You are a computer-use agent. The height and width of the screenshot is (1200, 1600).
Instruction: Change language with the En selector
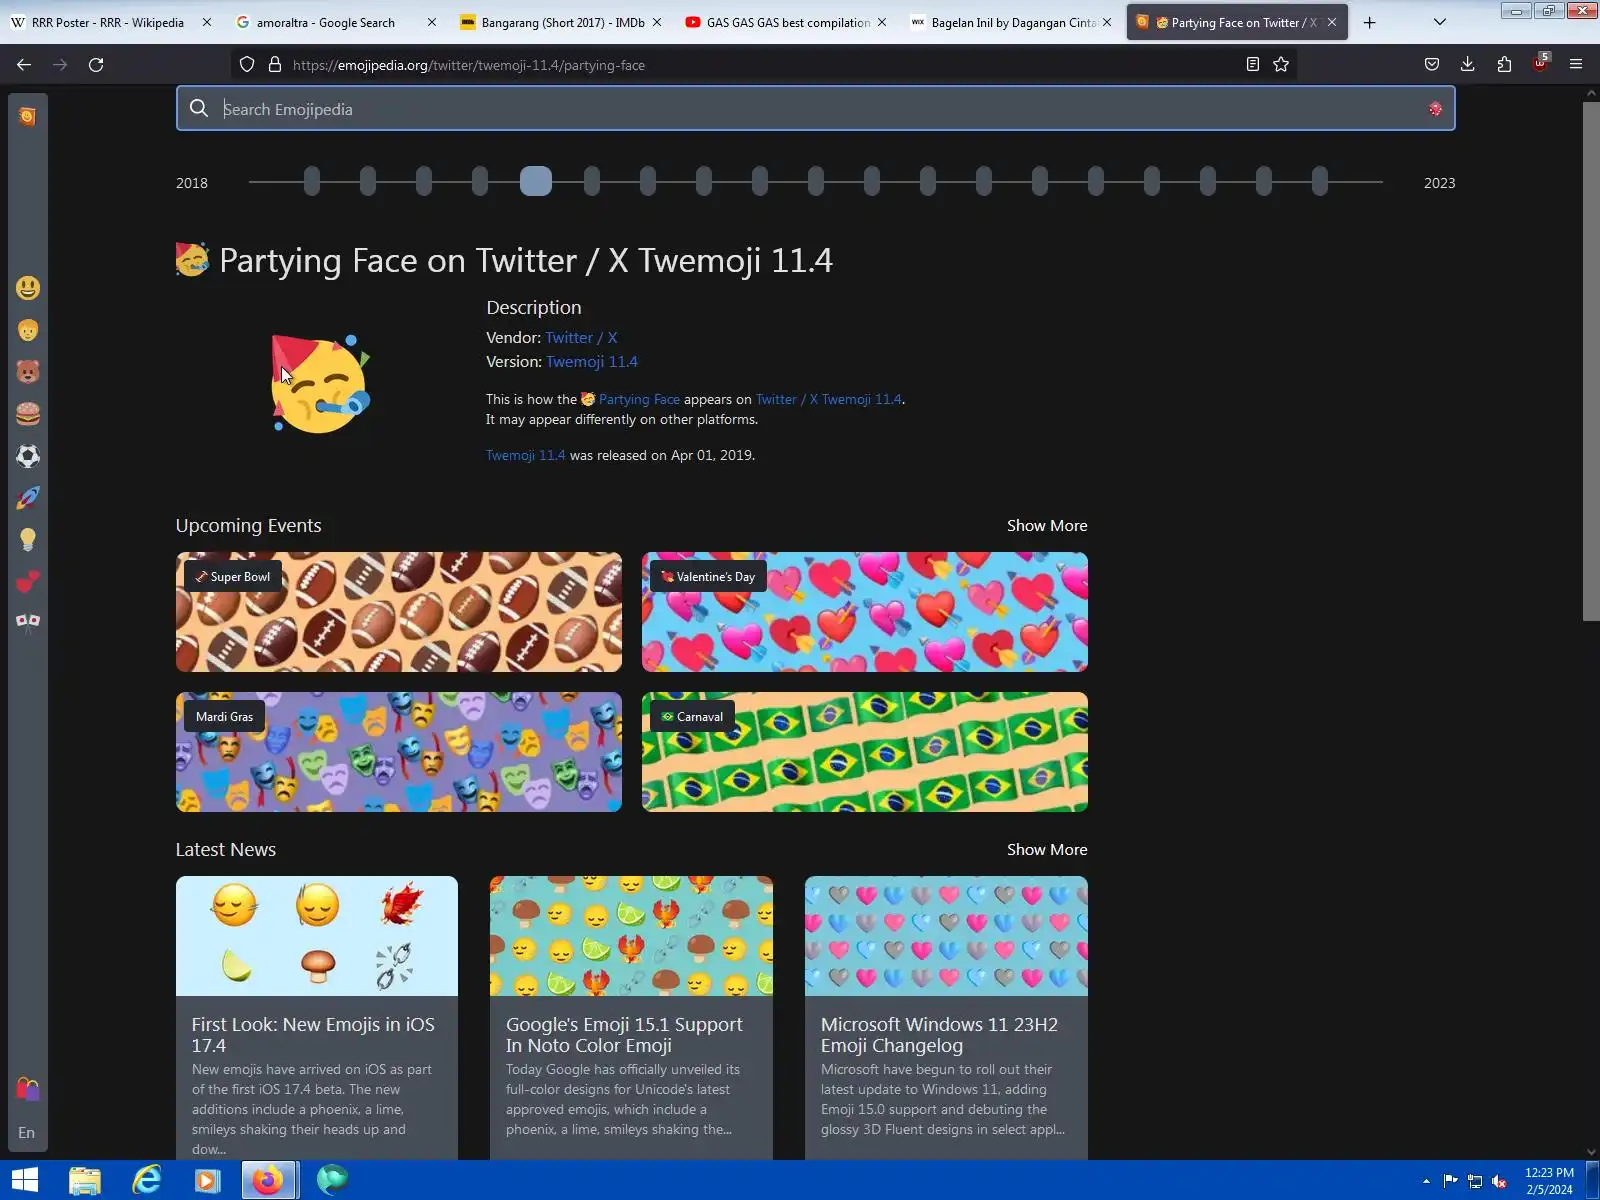27,1133
